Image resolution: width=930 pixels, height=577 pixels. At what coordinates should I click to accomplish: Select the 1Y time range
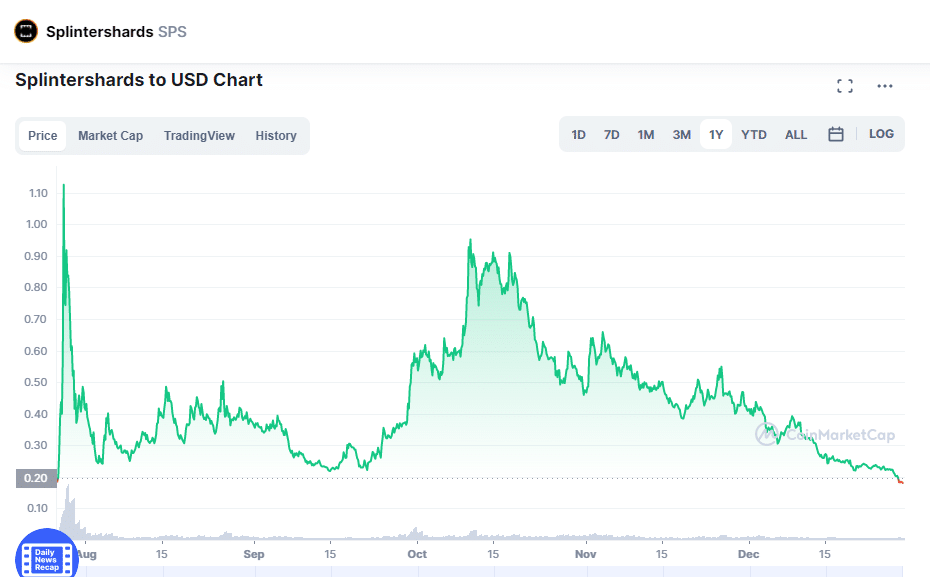coord(716,135)
